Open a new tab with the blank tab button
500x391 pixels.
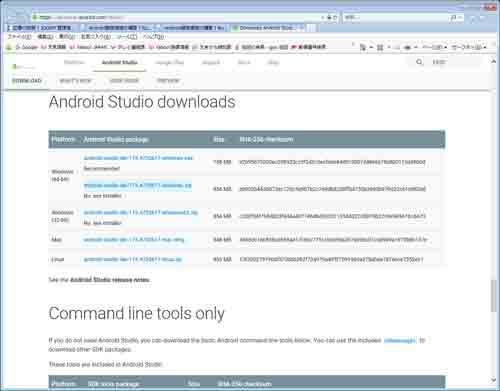tap(311, 28)
